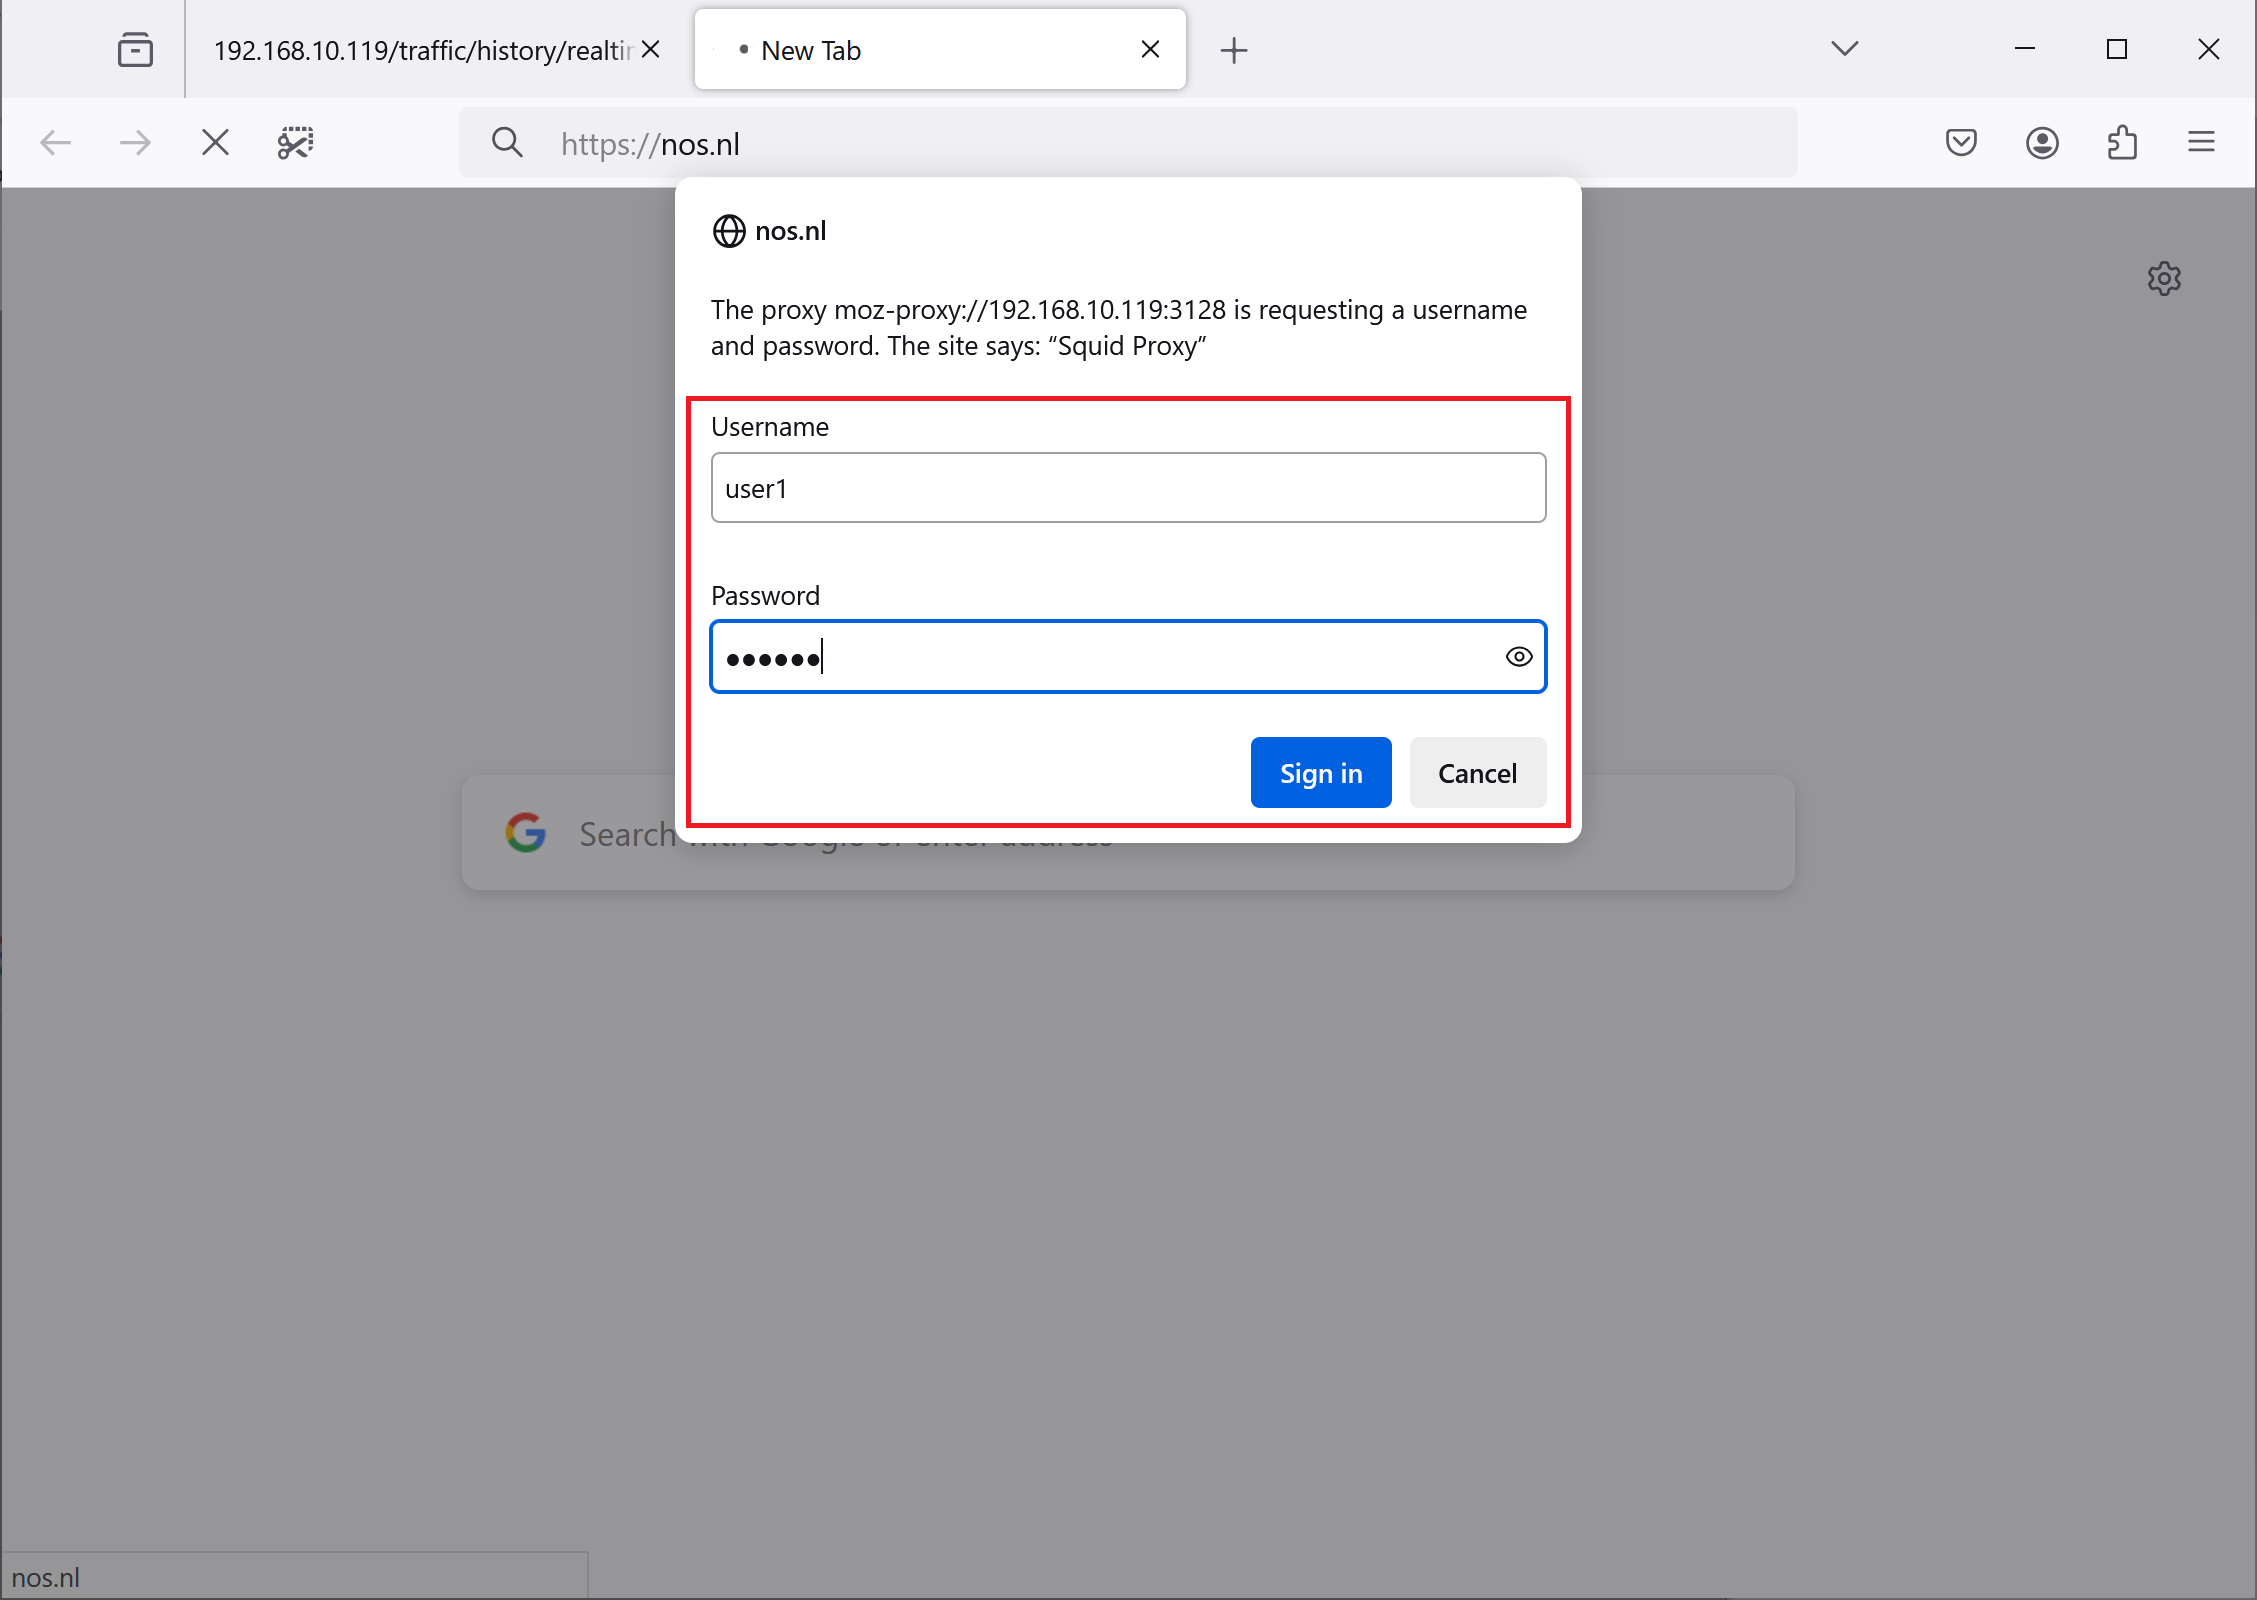2257x1600 pixels.
Task: Minimize the Firefox window
Action: pos(2025,49)
